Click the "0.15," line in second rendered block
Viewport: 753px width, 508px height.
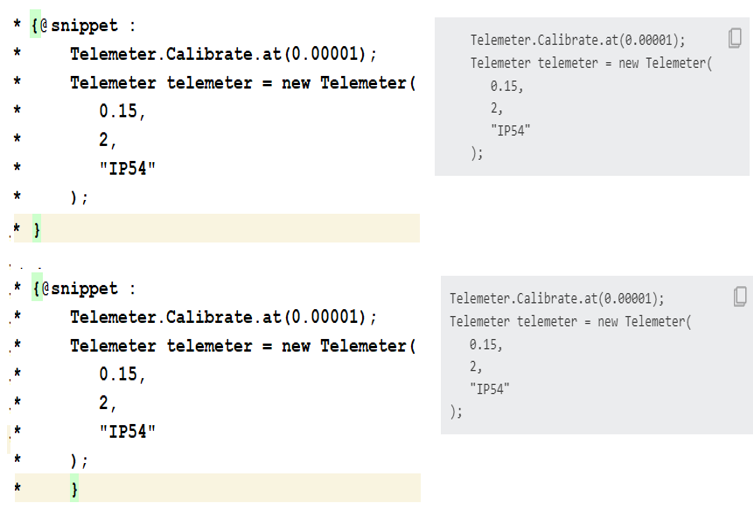[486, 344]
